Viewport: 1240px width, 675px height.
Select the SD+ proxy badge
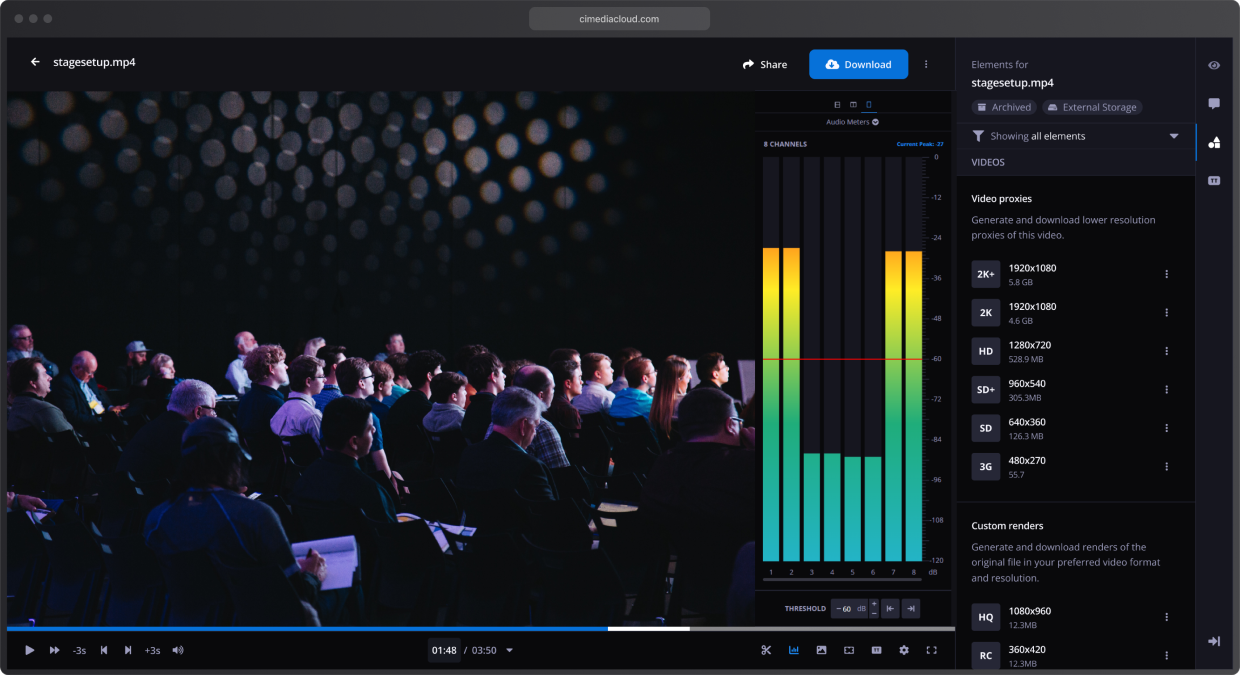(x=986, y=390)
